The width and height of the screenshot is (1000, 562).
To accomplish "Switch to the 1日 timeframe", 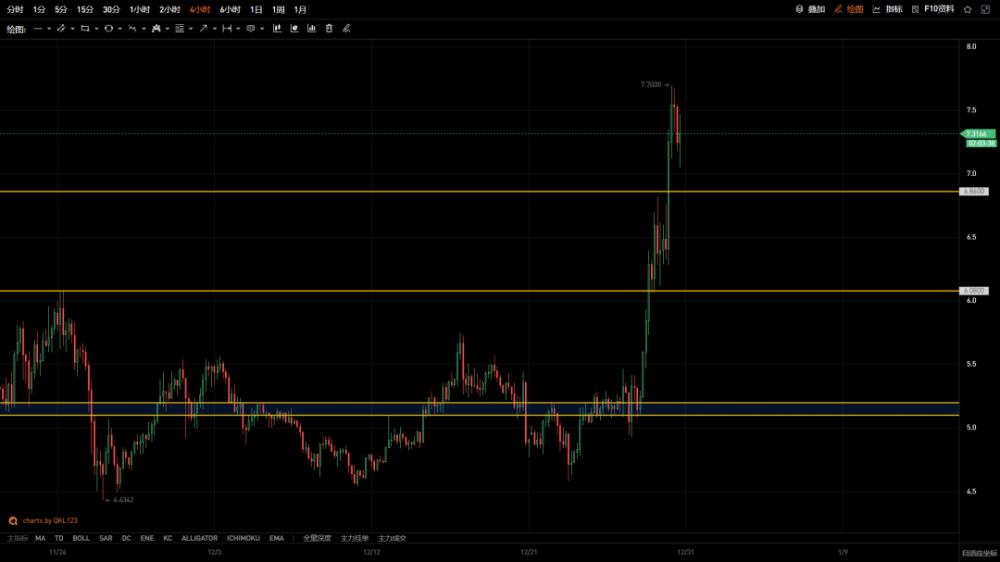I will (256, 10).
